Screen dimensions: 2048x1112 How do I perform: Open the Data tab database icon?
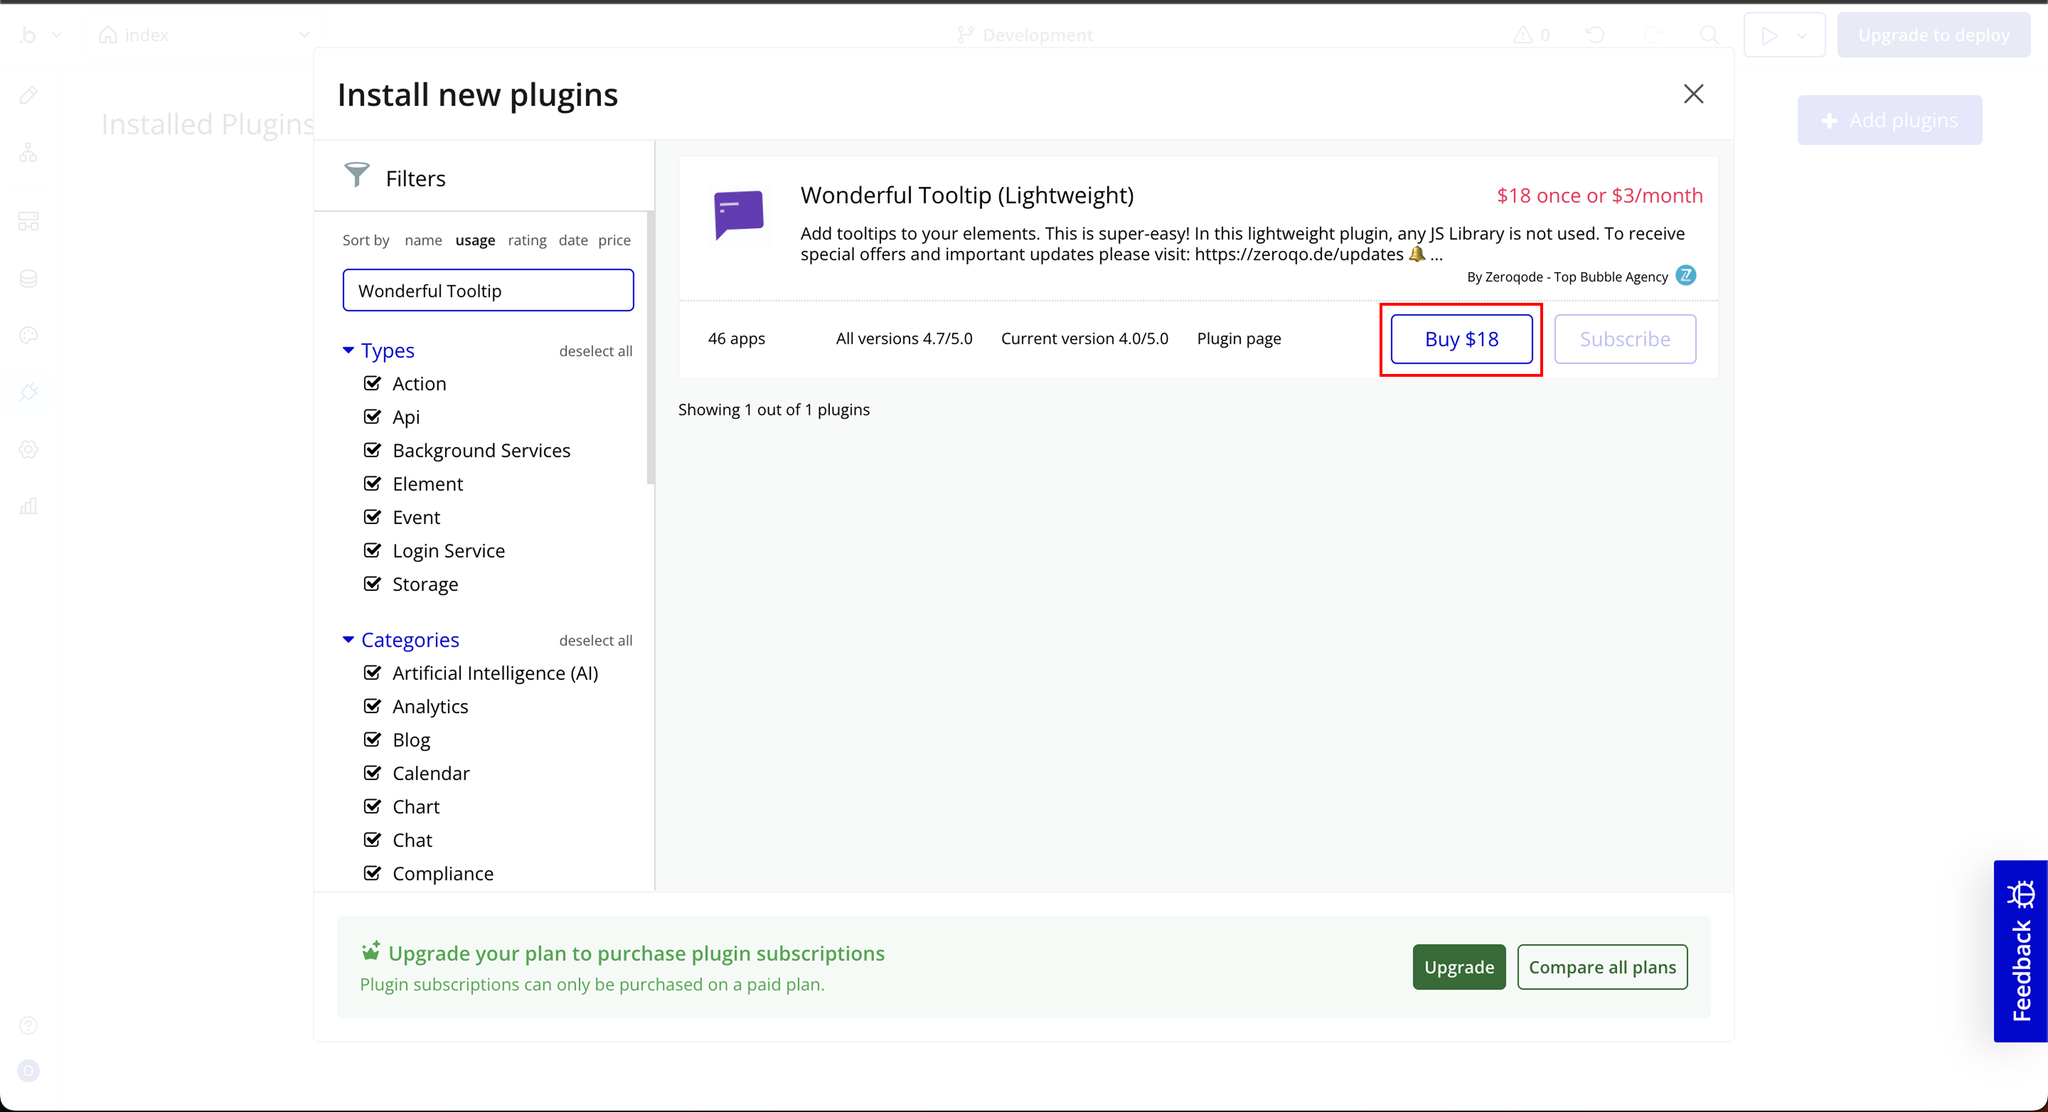click(x=28, y=278)
